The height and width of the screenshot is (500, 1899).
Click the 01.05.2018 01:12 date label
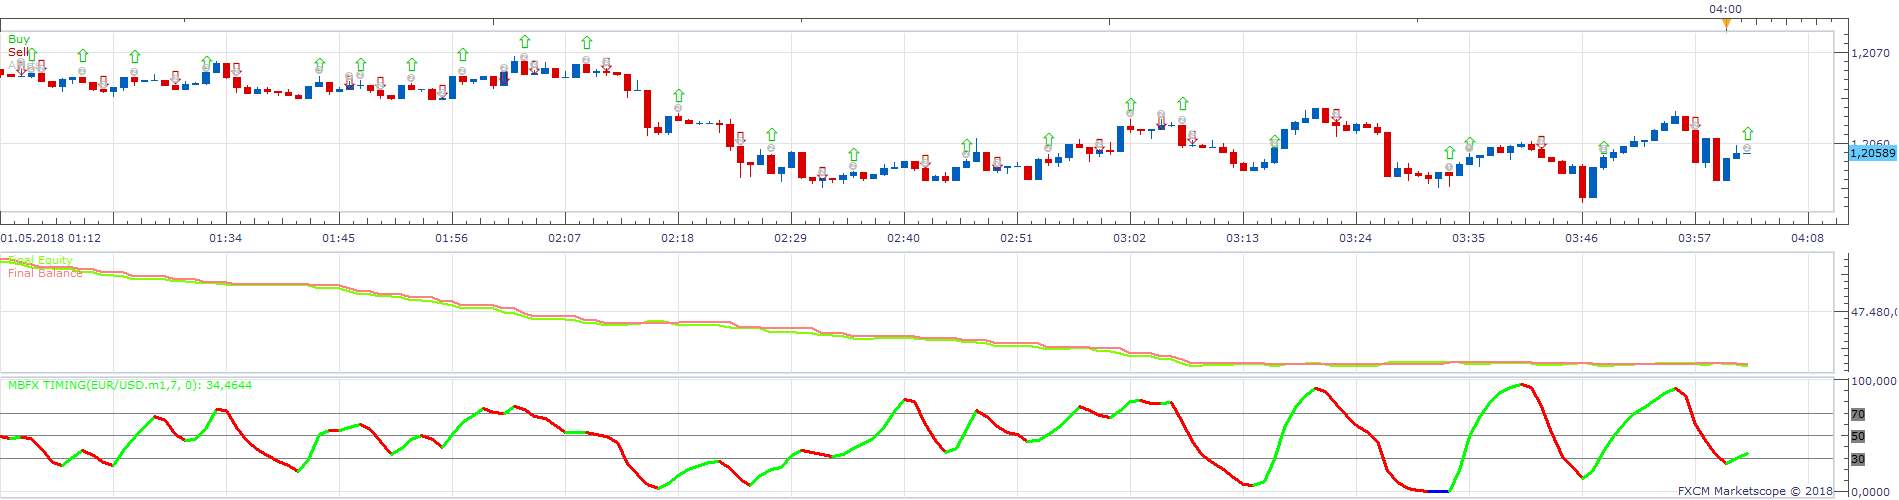click(50, 238)
